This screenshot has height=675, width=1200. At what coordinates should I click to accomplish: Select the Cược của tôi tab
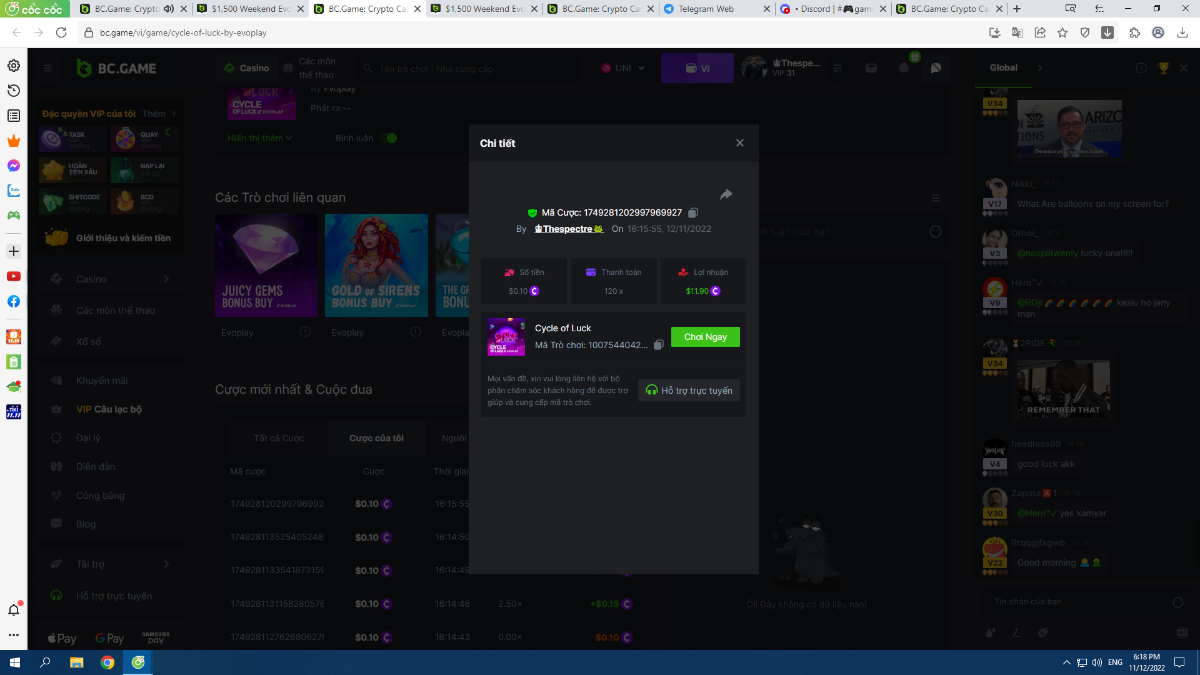tap(376, 438)
